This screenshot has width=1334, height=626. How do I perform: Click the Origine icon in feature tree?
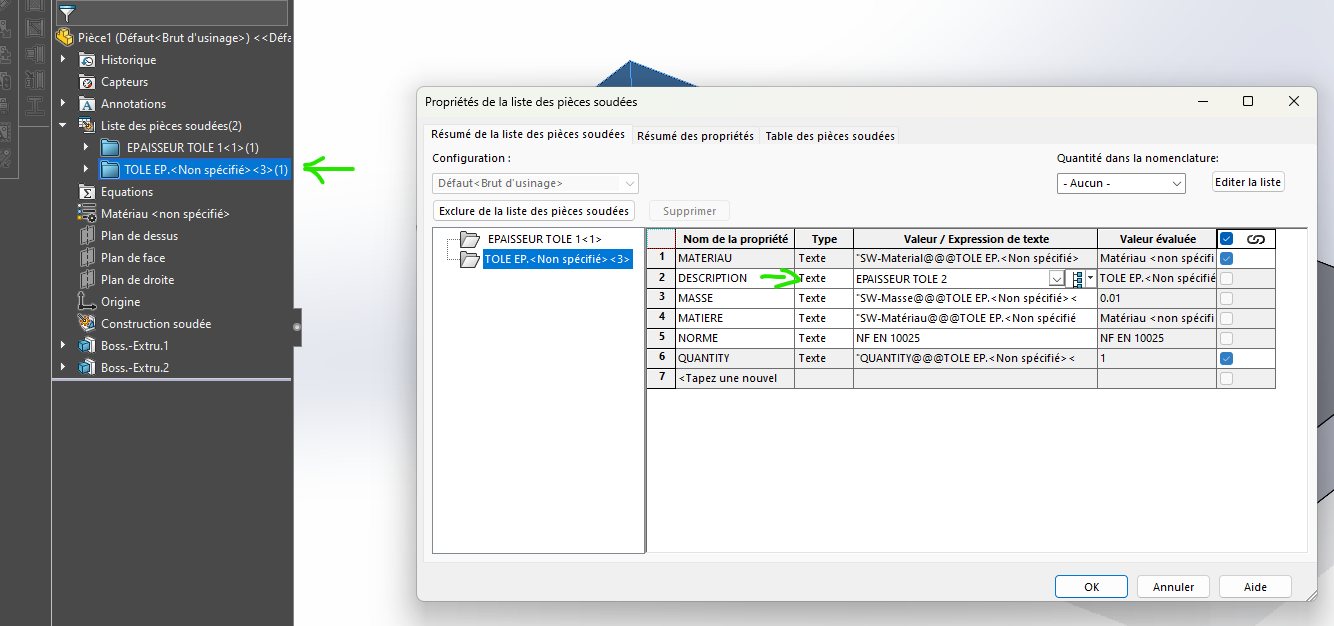coord(87,302)
